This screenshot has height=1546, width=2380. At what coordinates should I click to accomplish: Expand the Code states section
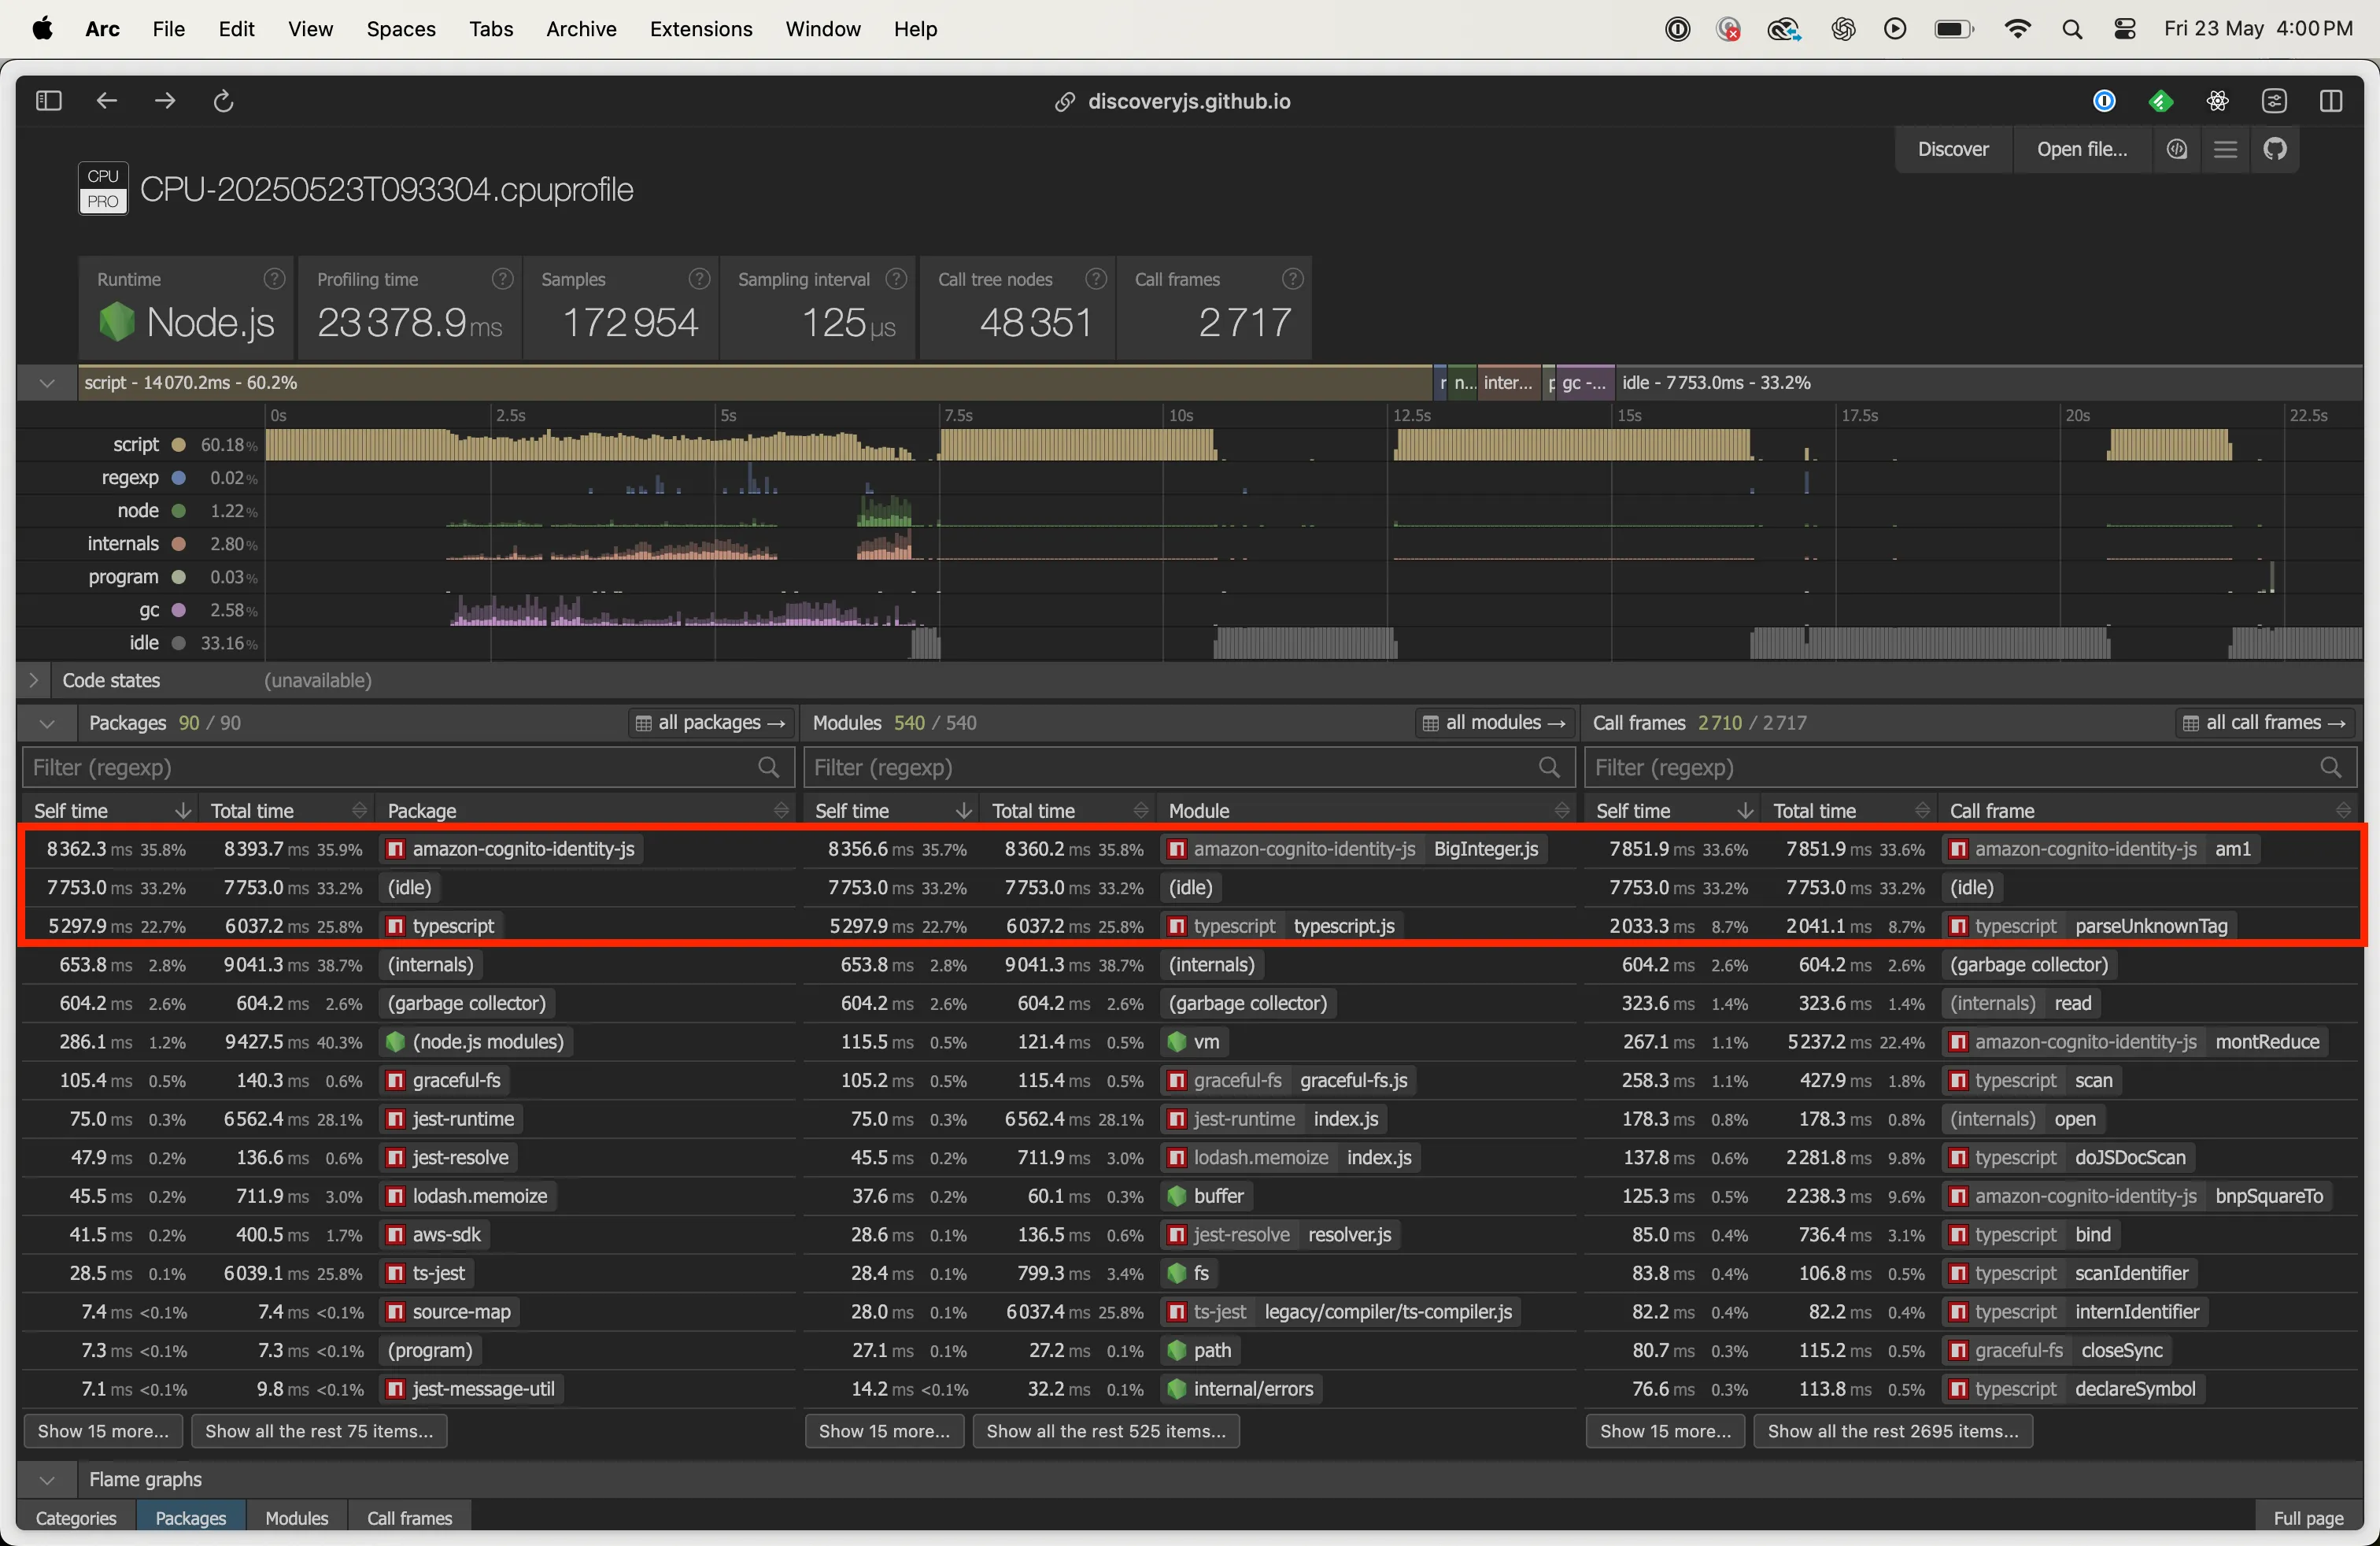pyautogui.click(x=34, y=680)
